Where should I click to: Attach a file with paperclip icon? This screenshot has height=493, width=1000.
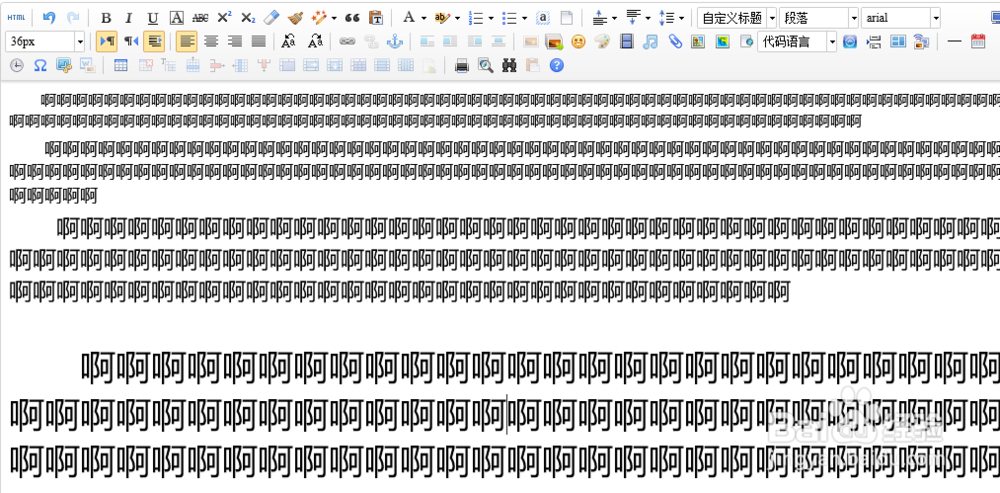[x=675, y=41]
